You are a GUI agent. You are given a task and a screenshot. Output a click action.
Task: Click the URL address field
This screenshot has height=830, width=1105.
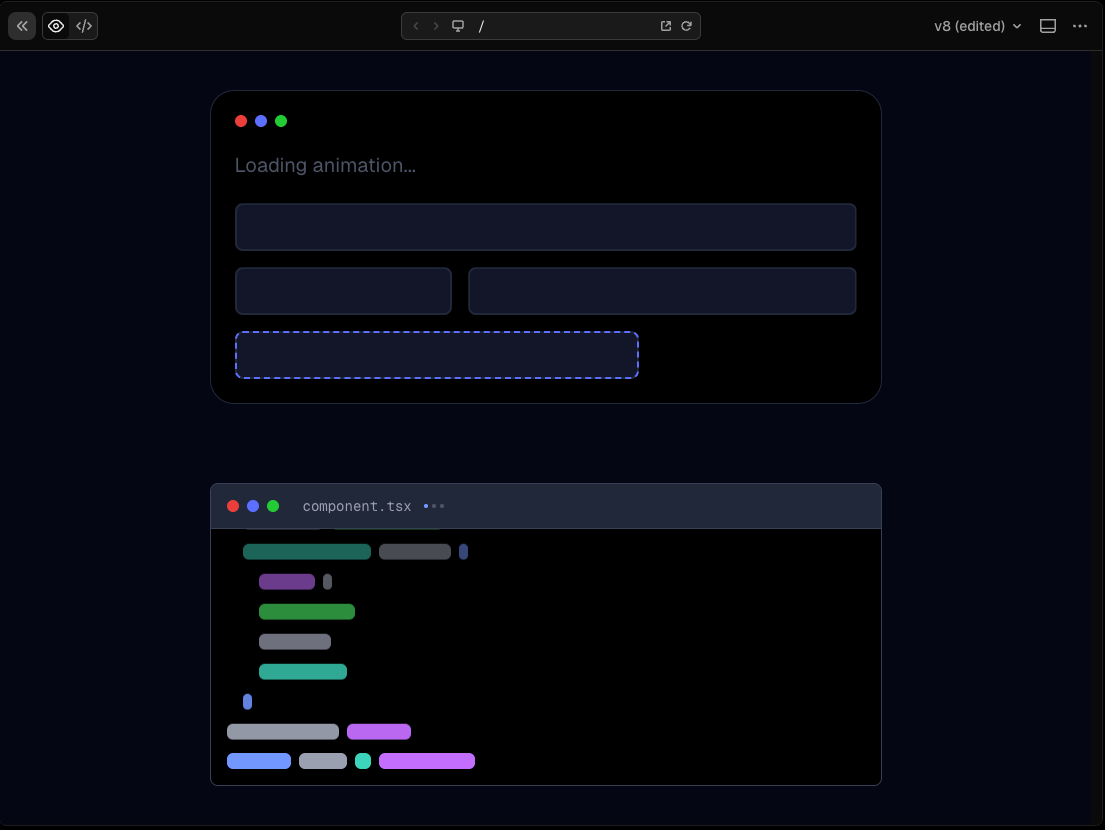(x=560, y=26)
